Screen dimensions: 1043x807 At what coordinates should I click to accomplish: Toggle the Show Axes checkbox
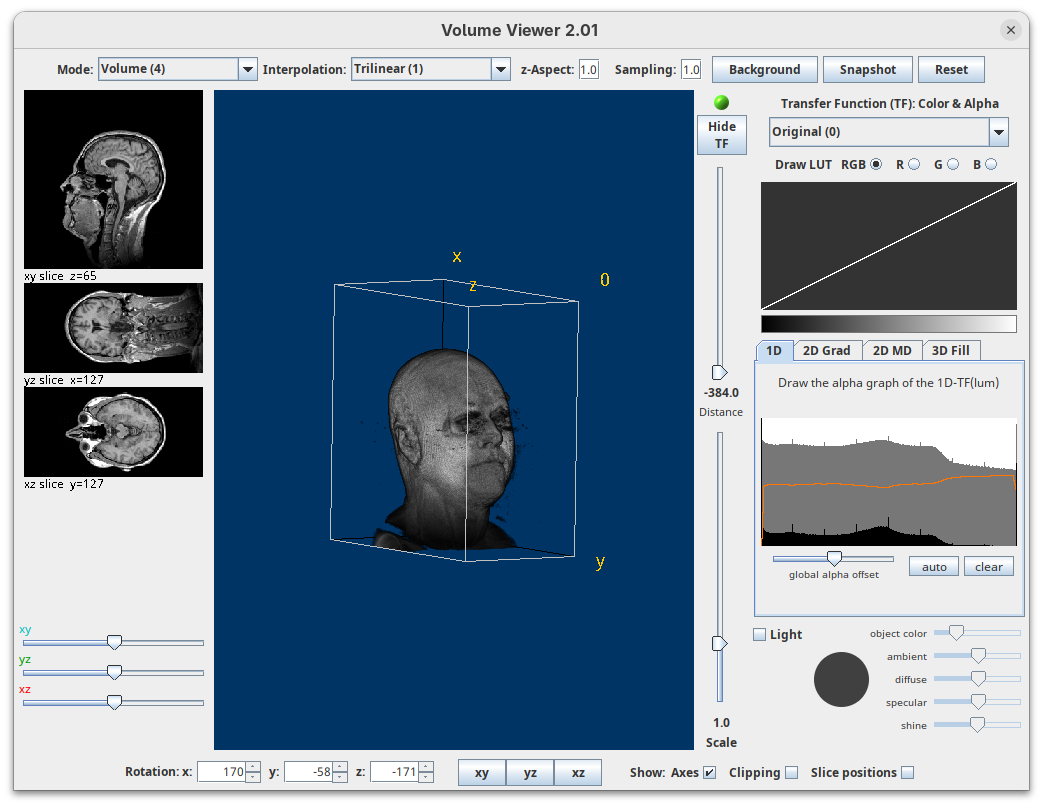pyautogui.click(x=710, y=772)
